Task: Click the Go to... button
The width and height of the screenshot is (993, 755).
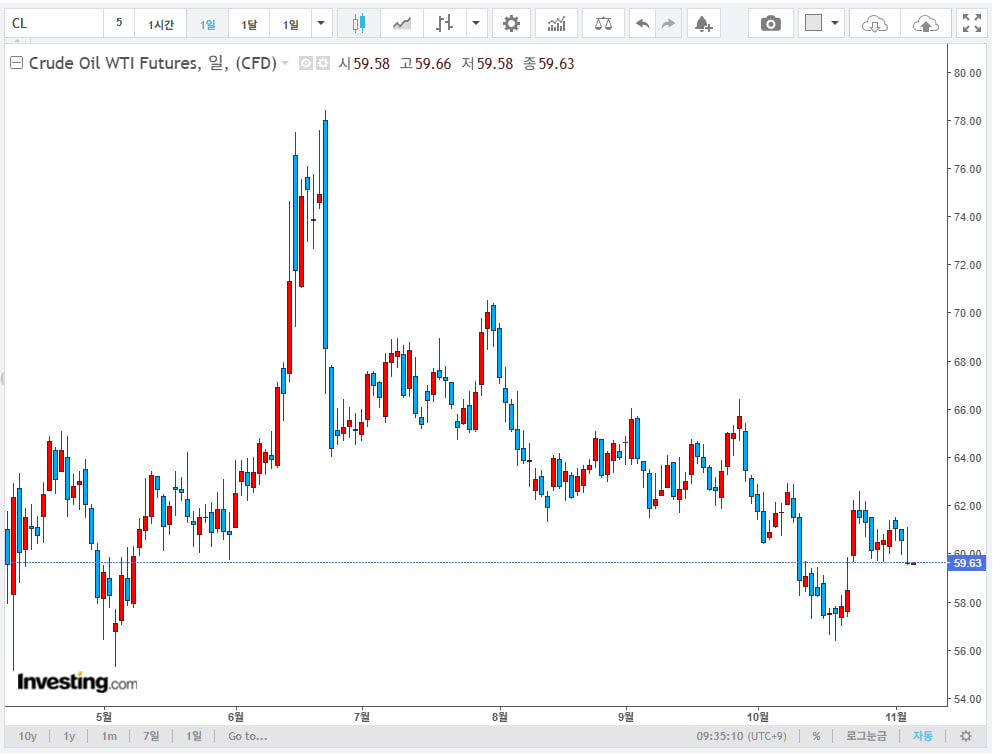Action: coord(247,736)
